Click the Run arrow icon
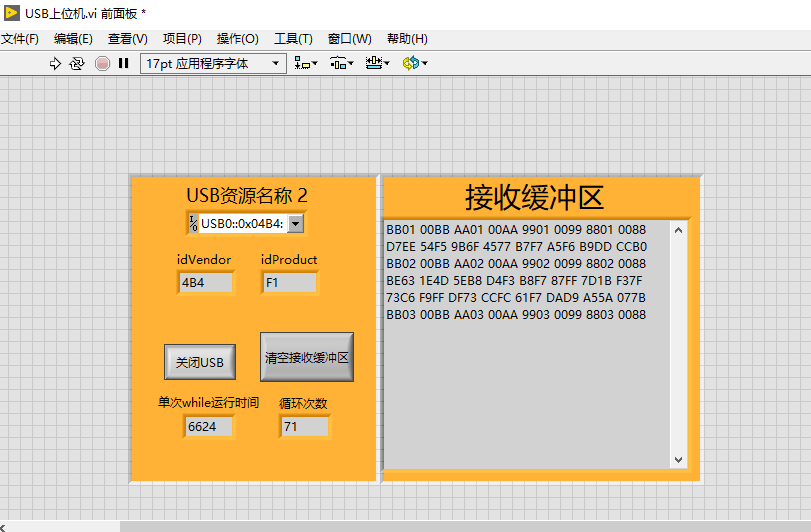The image size is (811, 532). pyautogui.click(x=55, y=64)
